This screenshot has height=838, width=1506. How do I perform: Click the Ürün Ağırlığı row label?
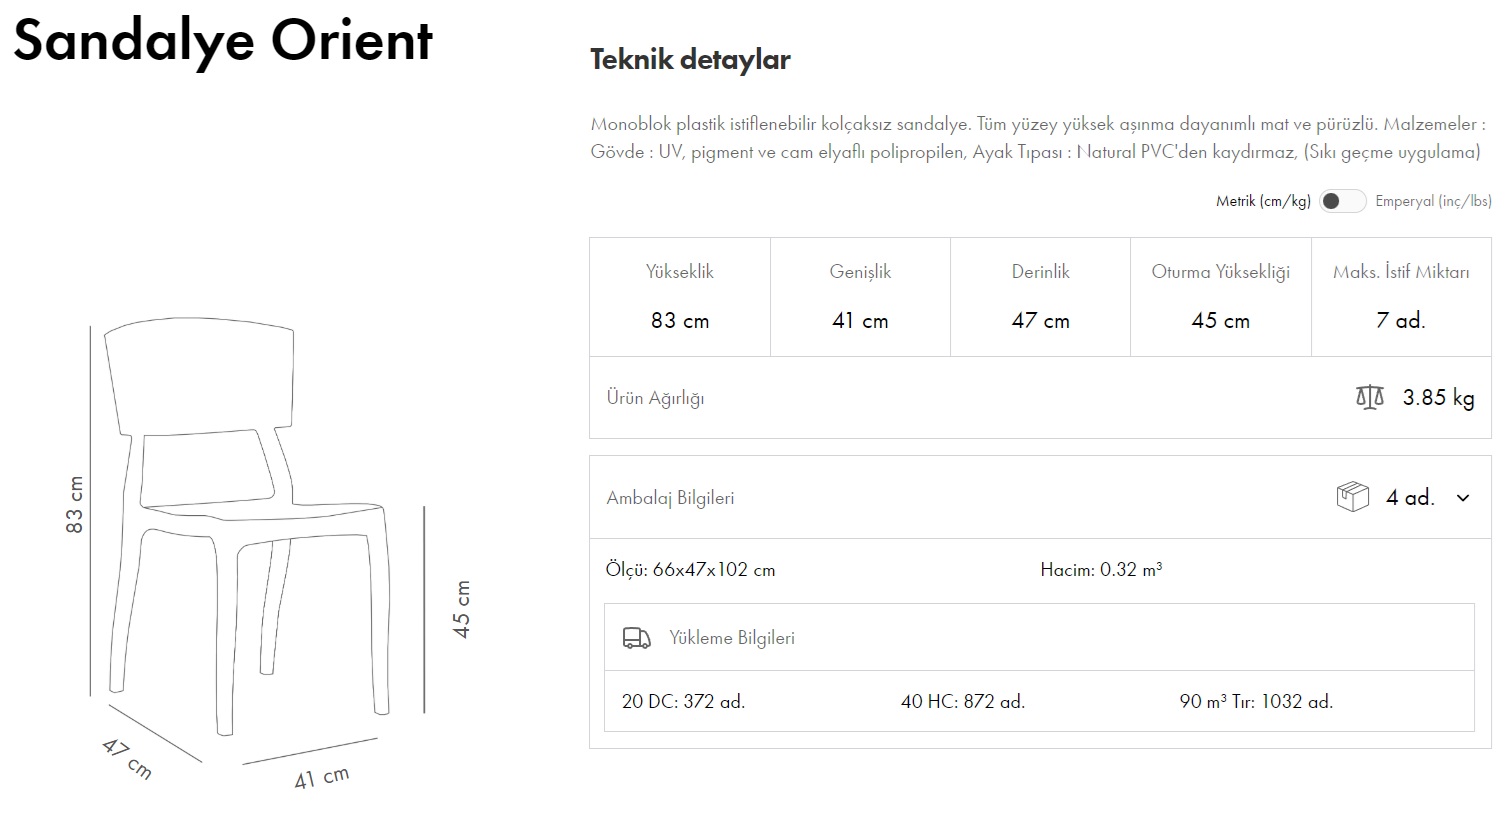coord(655,398)
